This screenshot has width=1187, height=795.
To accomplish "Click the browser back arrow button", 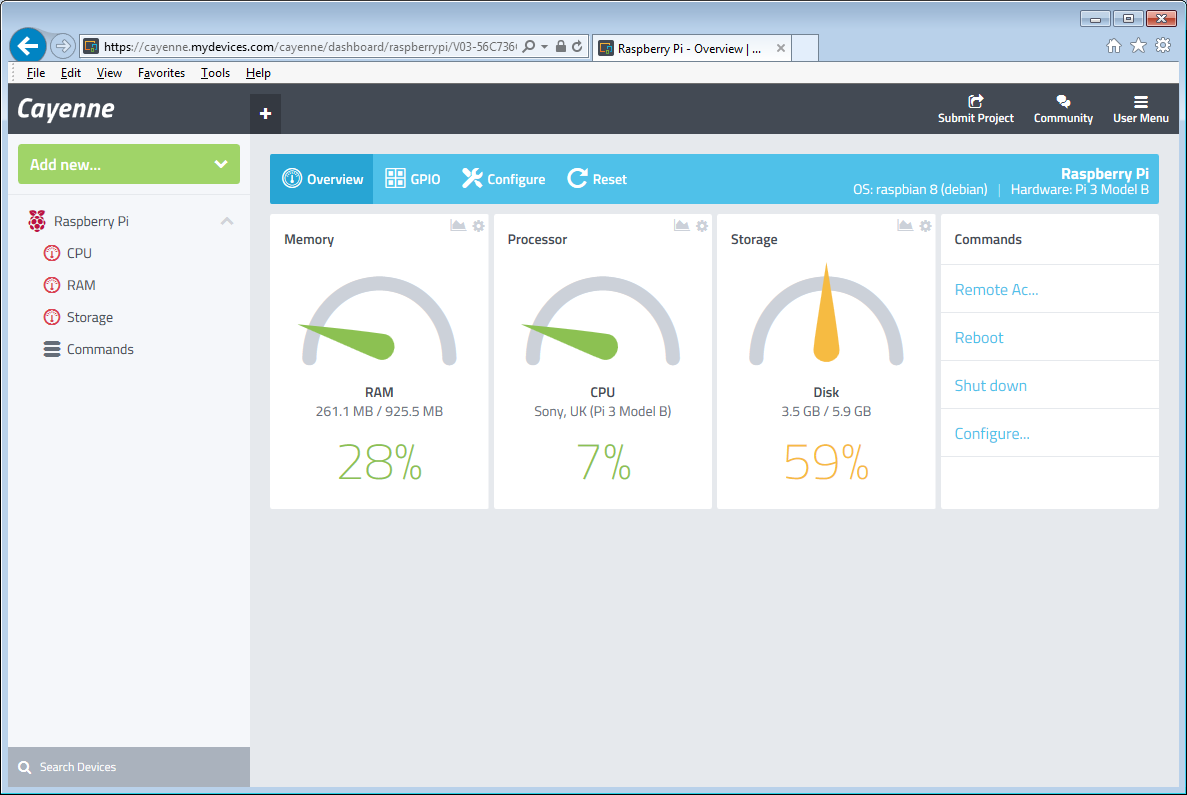I will [x=28, y=46].
